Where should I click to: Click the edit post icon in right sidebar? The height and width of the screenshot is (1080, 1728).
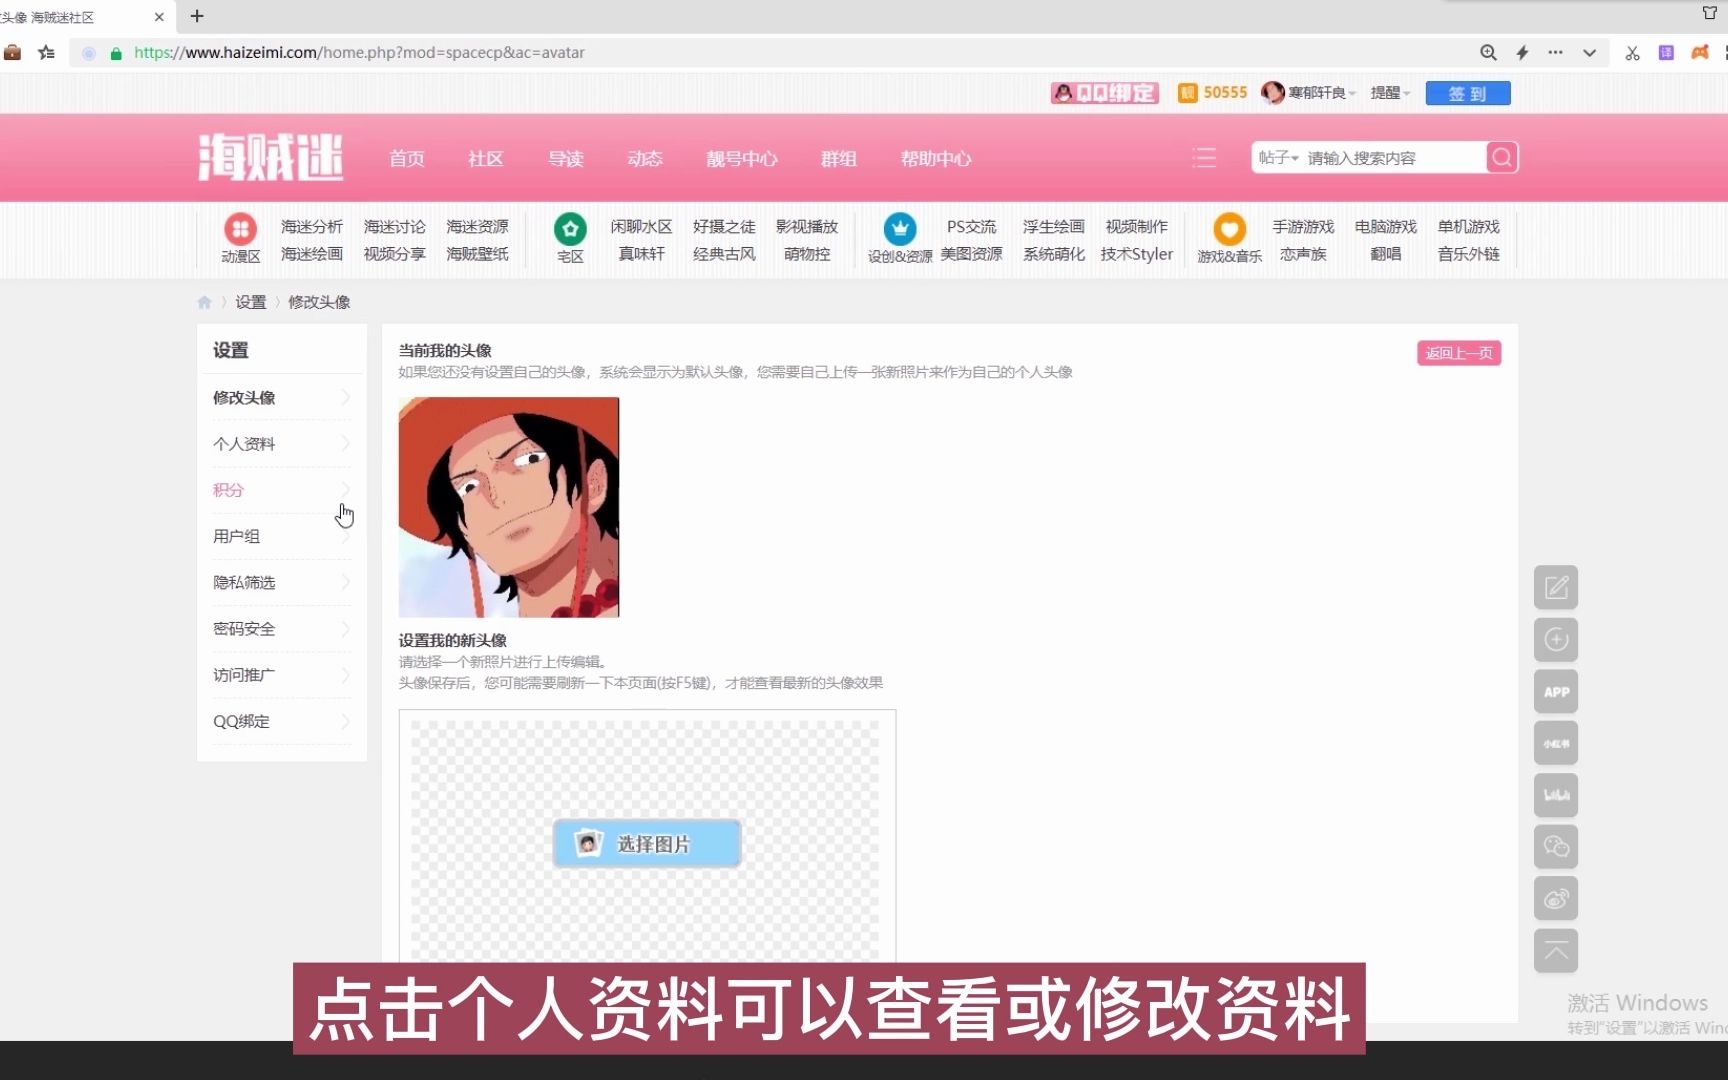[x=1556, y=587]
